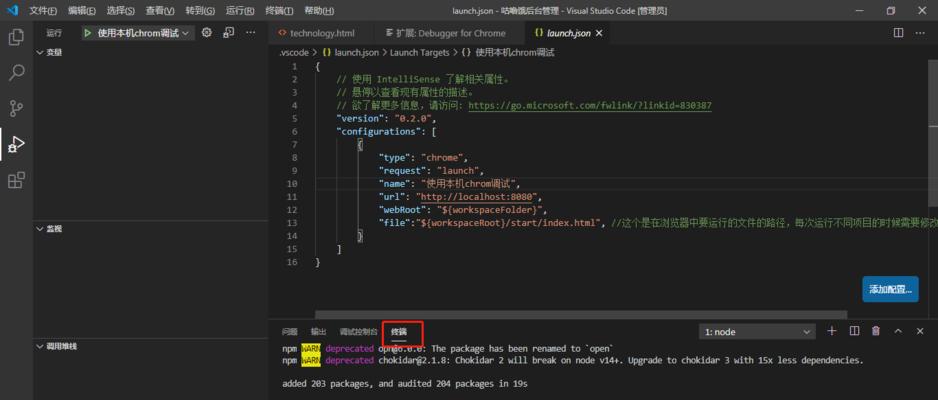Switch to the technology.html tab
The height and width of the screenshot is (400, 938).
321,33
